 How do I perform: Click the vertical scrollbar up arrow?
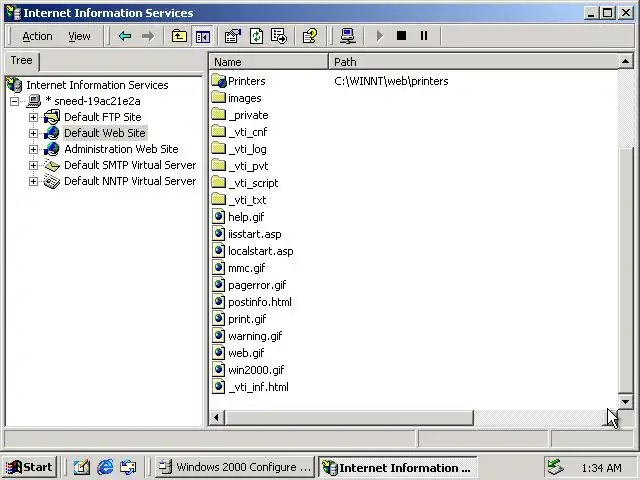pyautogui.click(x=625, y=62)
